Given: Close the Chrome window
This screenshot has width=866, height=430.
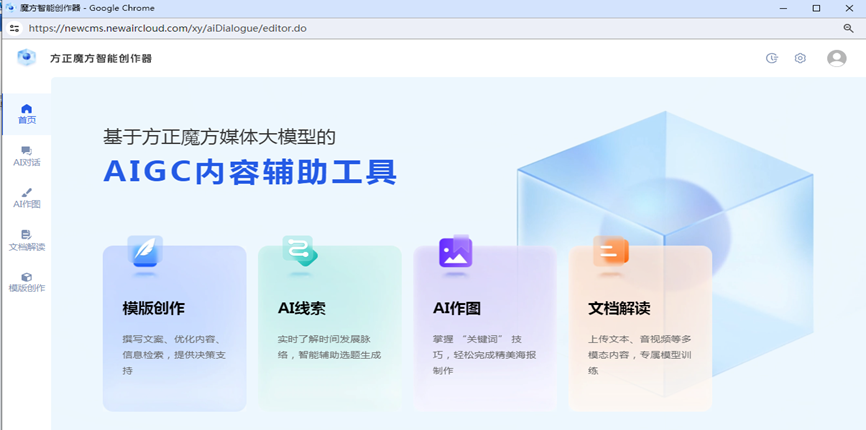Looking at the screenshot, I should 849,8.
